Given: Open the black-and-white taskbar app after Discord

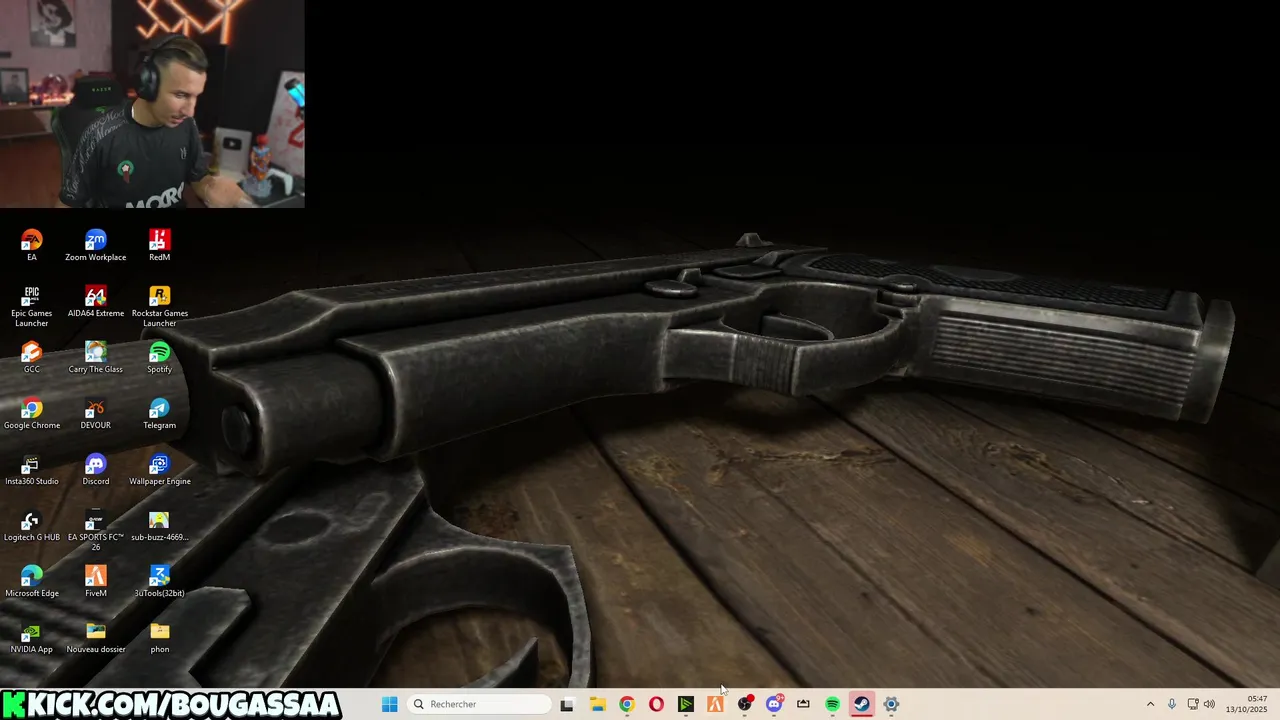Looking at the screenshot, I should 803,704.
